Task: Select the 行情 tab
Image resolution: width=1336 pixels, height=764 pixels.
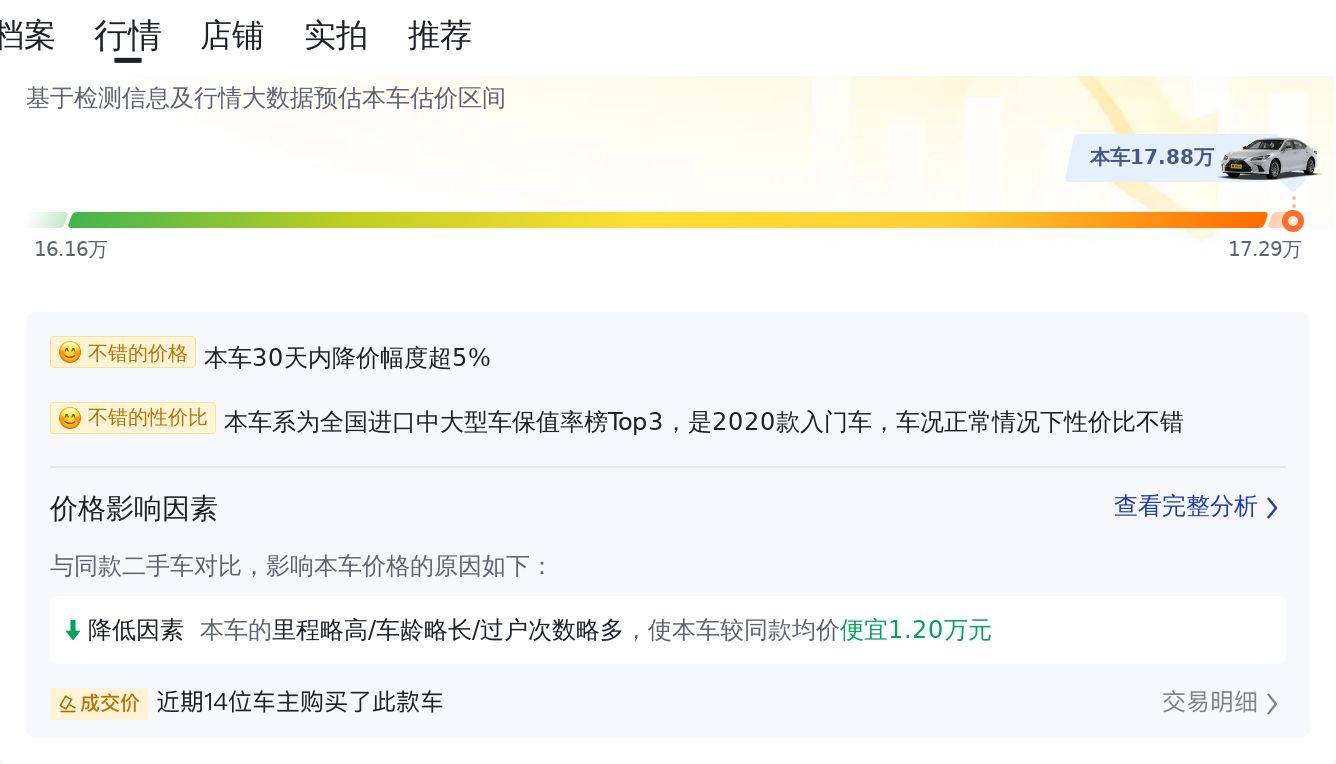Action: [x=128, y=36]
